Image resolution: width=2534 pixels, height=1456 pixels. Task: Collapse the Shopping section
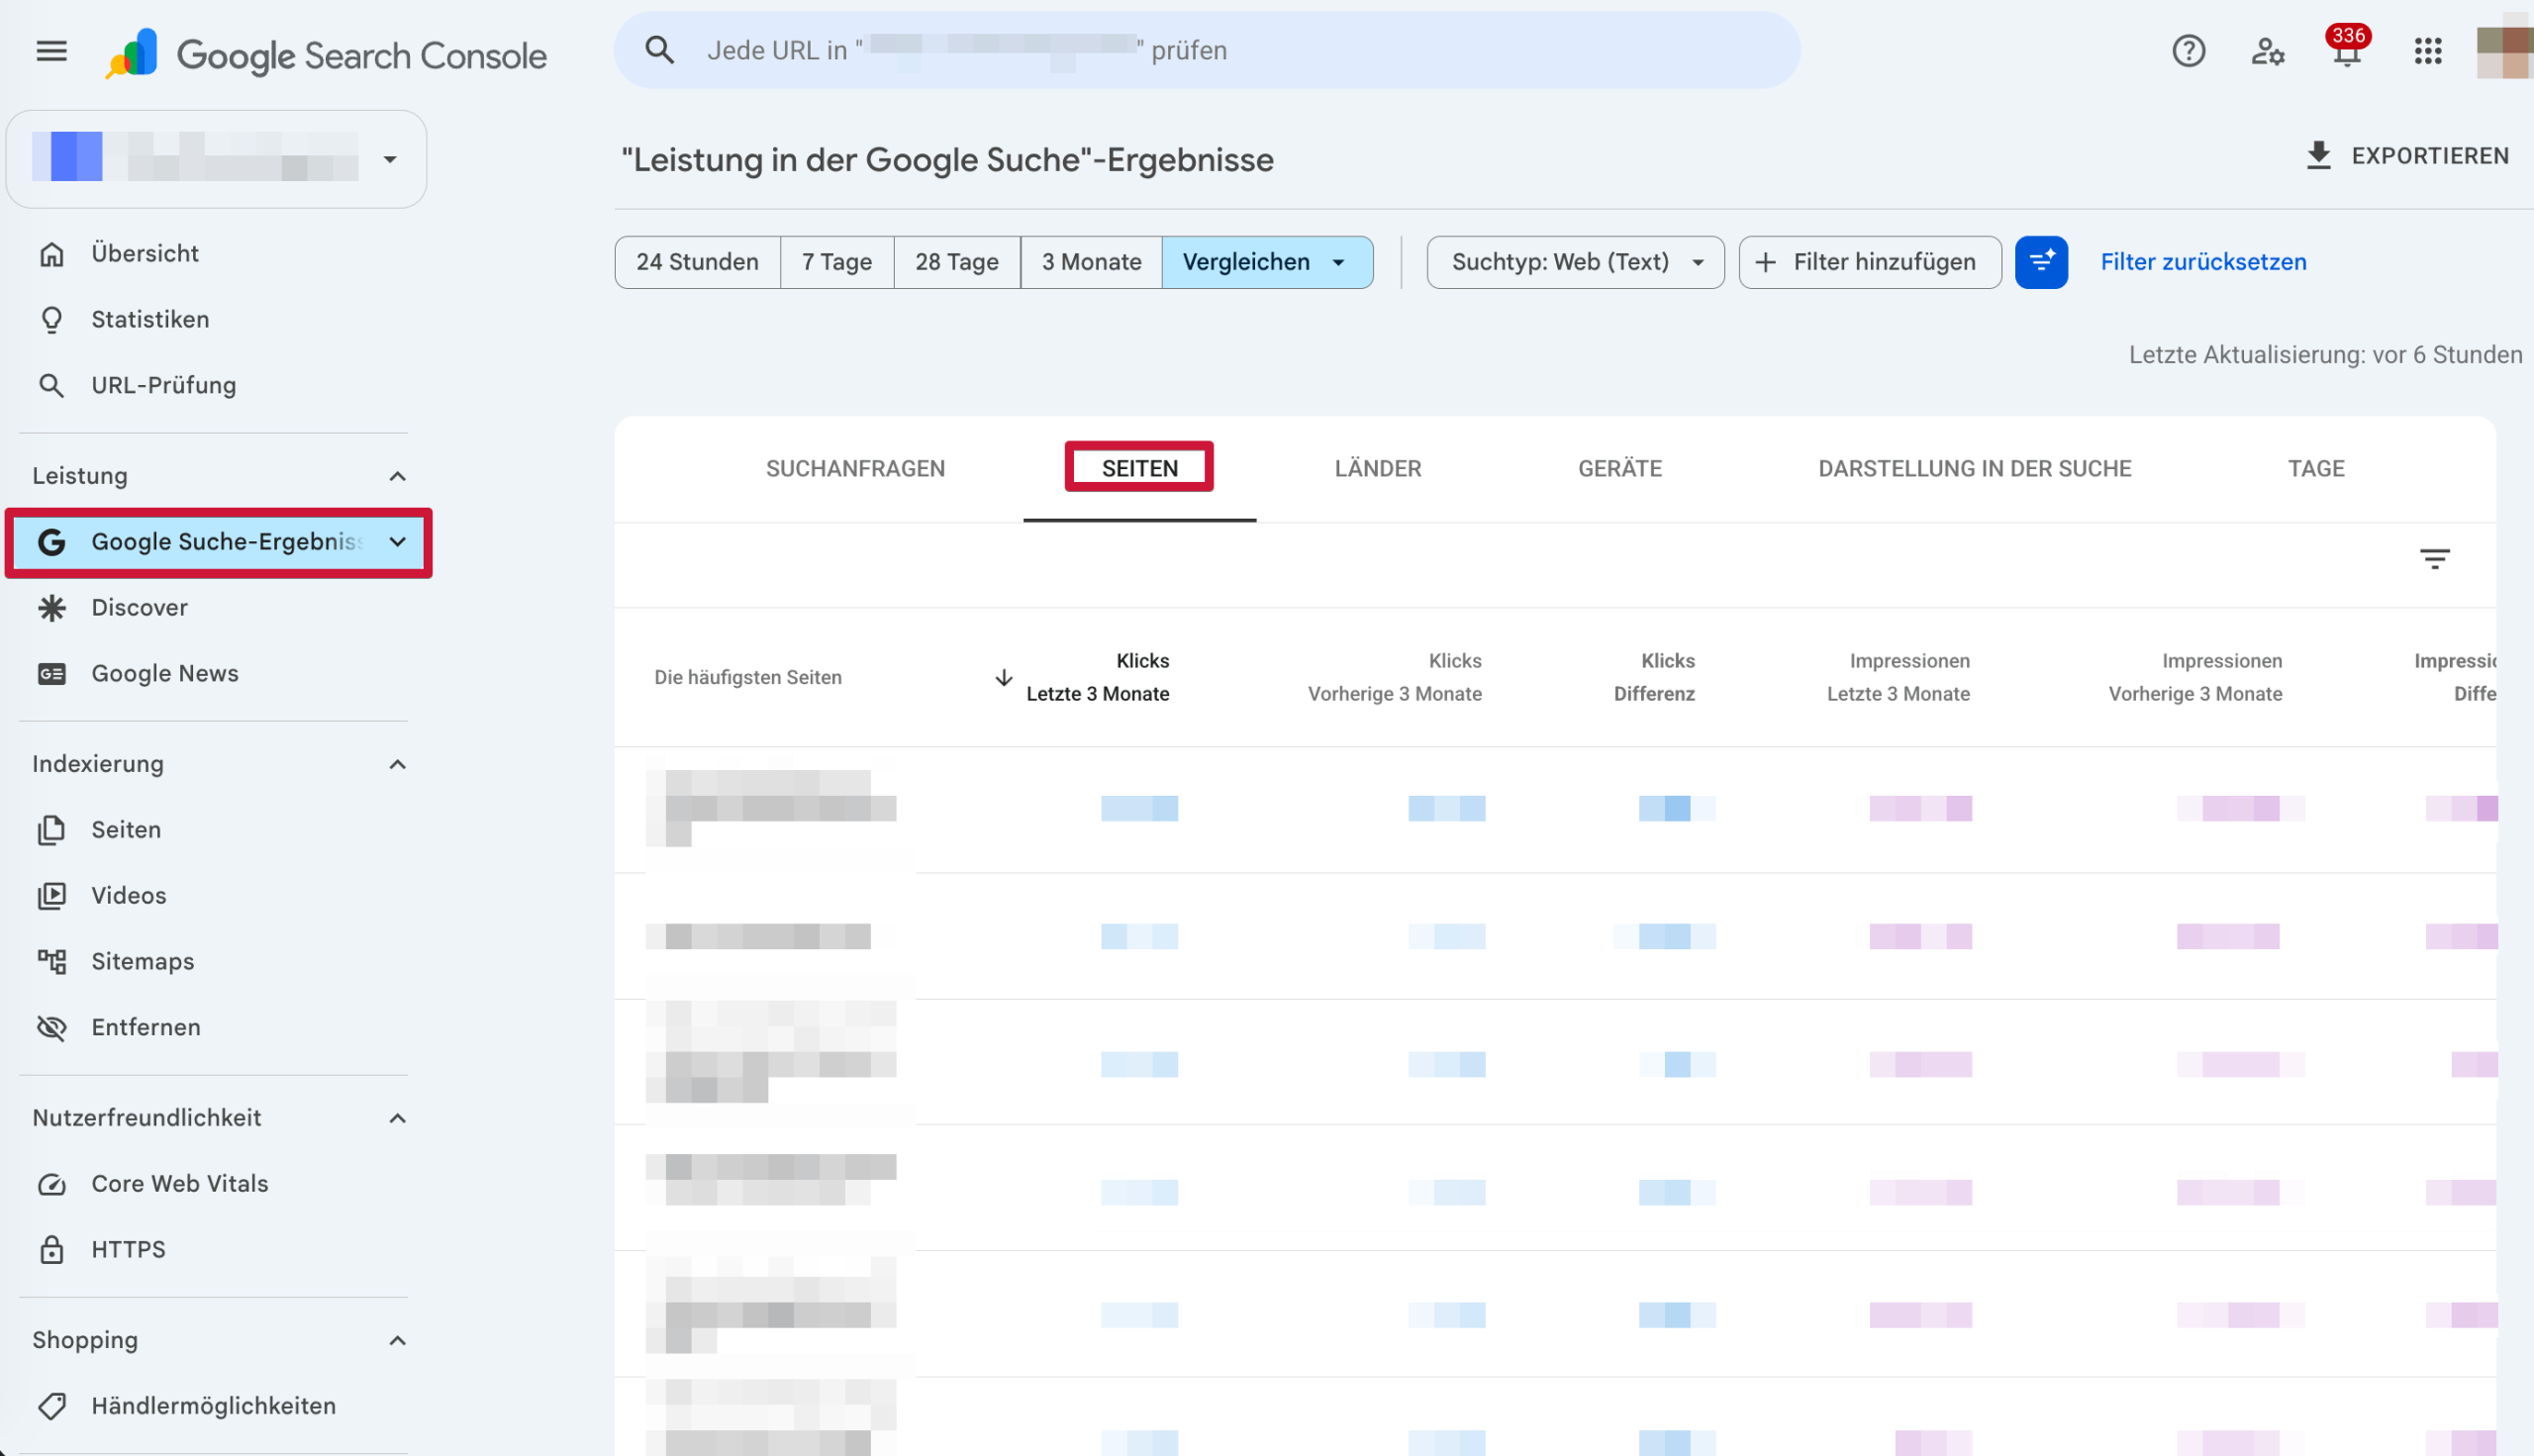tap(397, 1340)
